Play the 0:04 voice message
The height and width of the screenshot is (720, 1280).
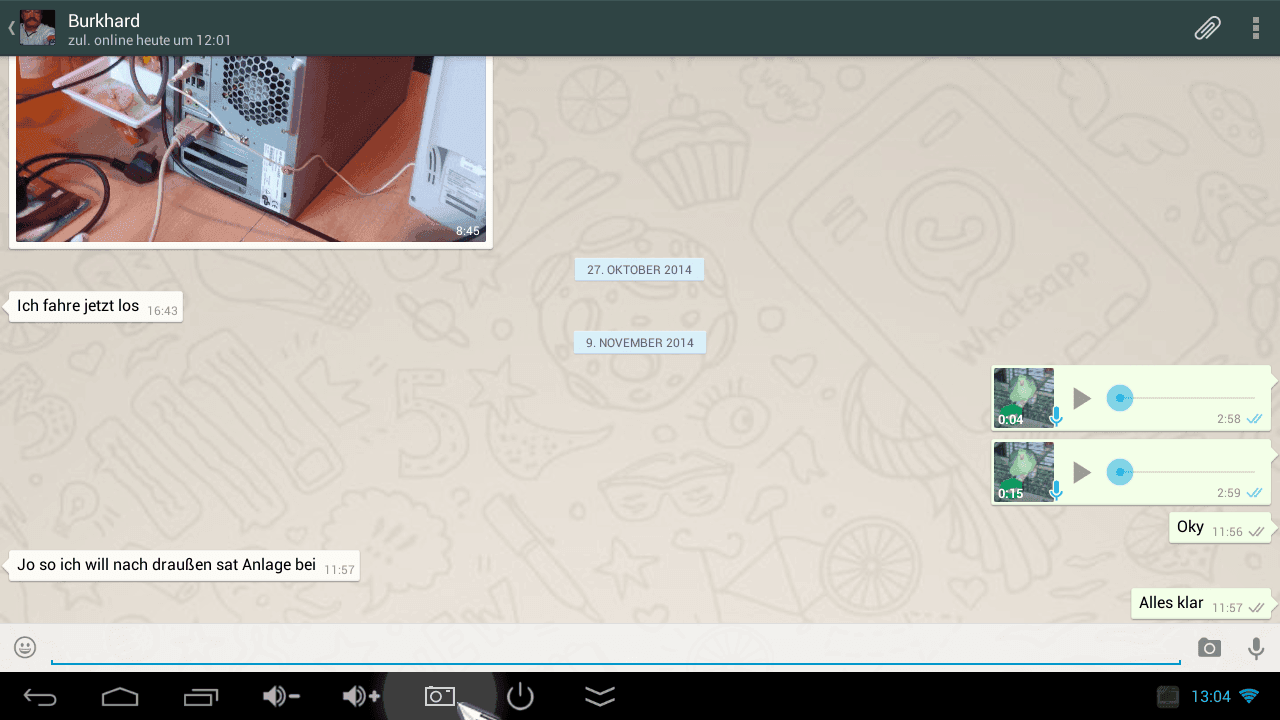(1081, 398)
